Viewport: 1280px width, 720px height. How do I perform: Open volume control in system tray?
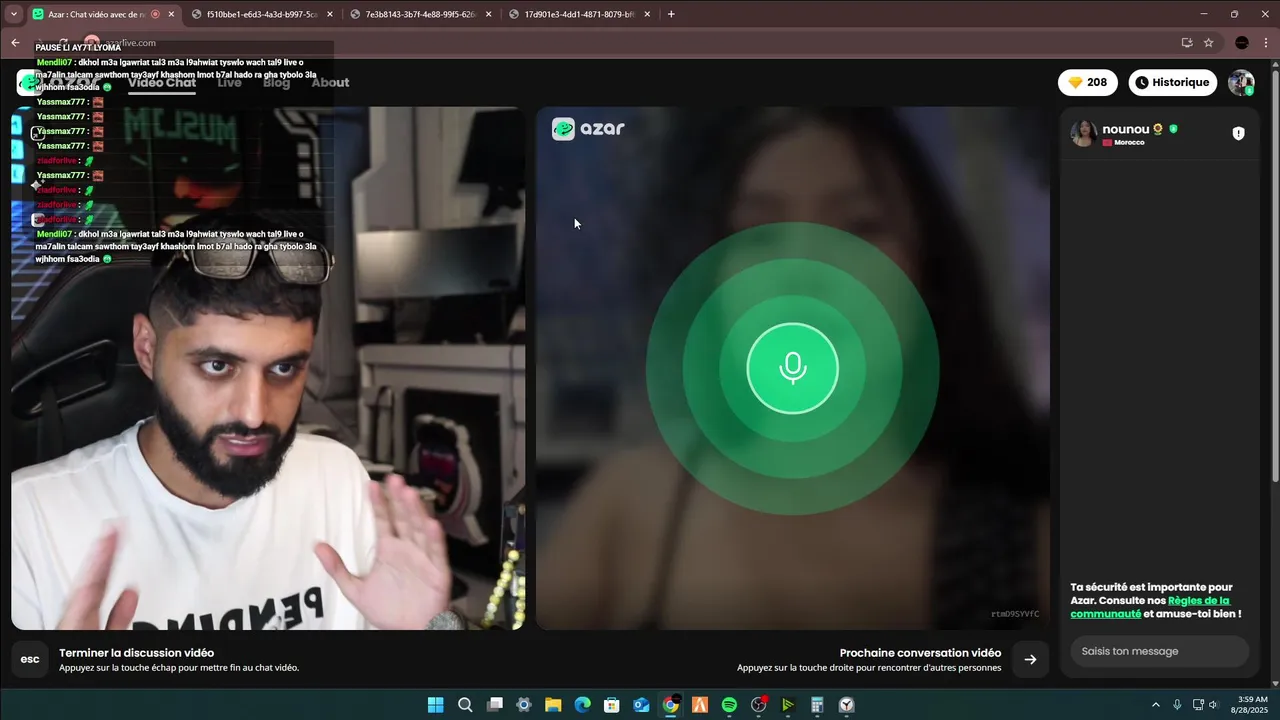1213,705
